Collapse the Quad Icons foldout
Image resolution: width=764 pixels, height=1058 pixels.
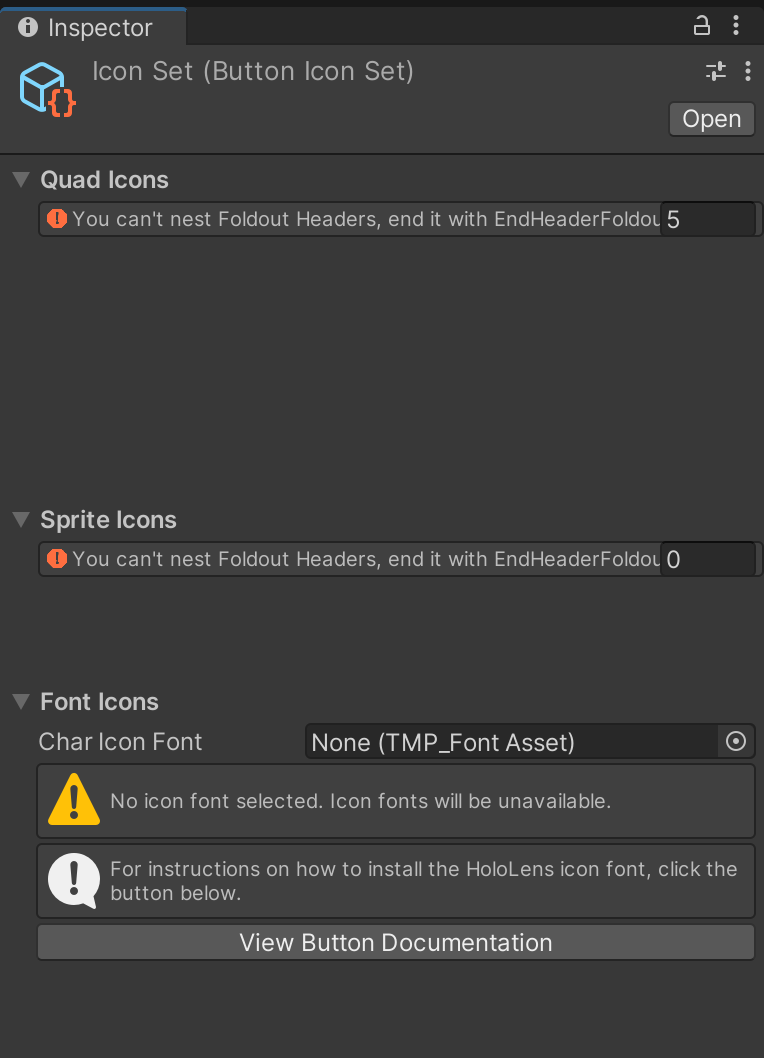click(20, 179)
